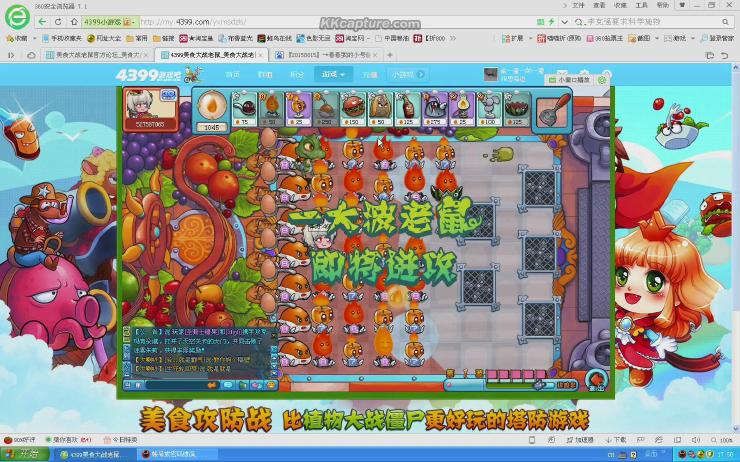This screenshot has height=462, width=740.
Task: Choose the oil lamp card costing 25
Action: (462, 109)
